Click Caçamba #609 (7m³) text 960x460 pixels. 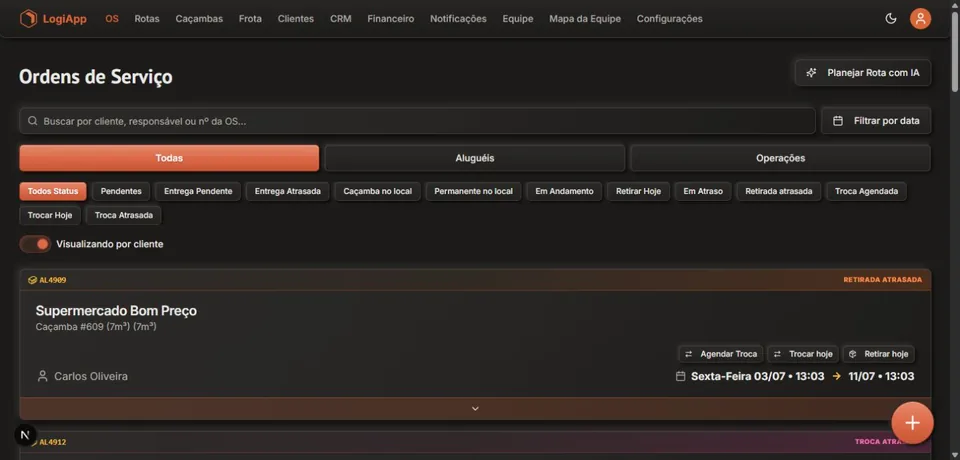[x=96, y=327]
